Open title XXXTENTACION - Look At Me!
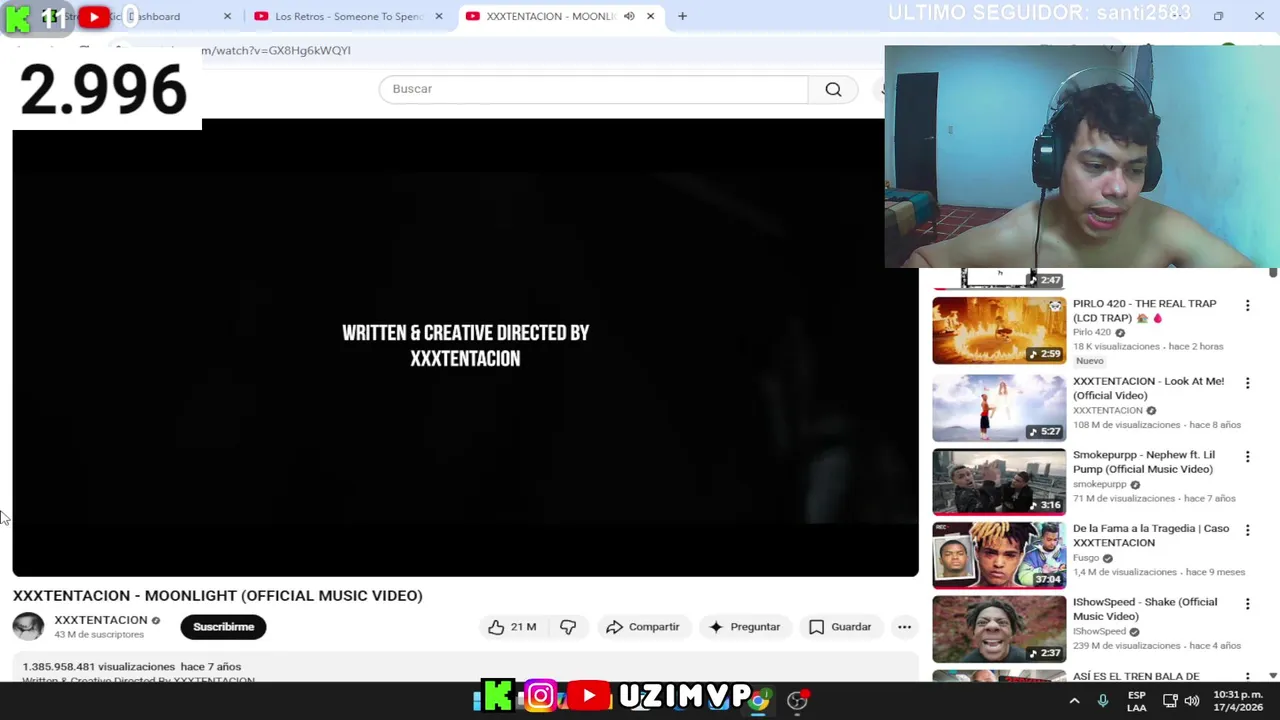This screenshot has width=1280, height=720. click(1148, 388)
